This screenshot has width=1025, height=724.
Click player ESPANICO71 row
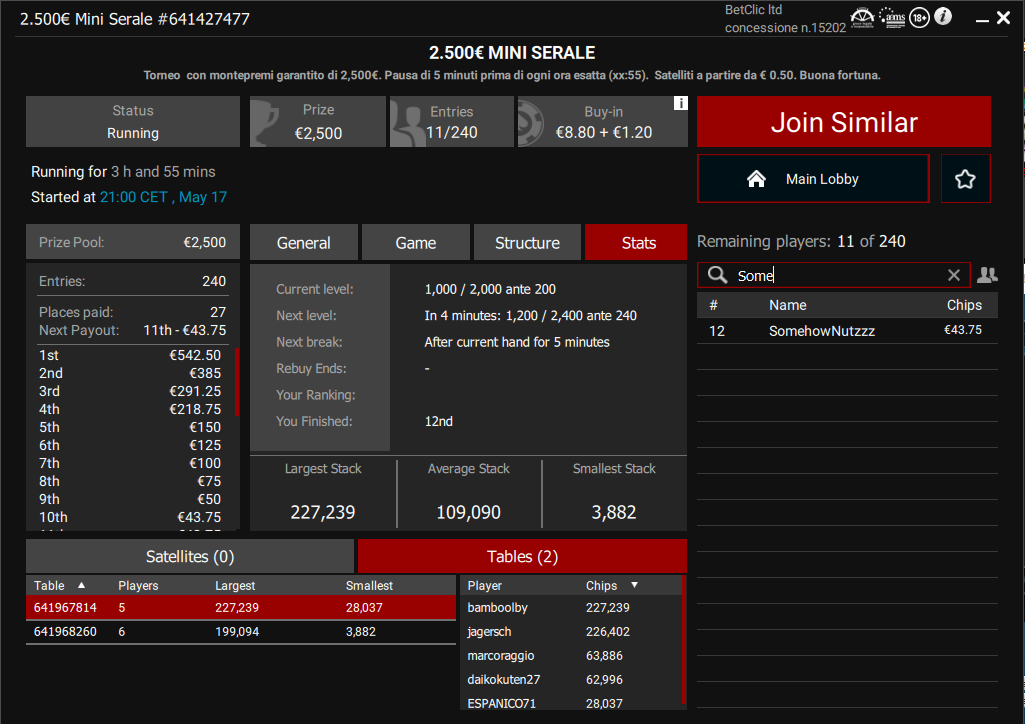click(x=571, y=702)
